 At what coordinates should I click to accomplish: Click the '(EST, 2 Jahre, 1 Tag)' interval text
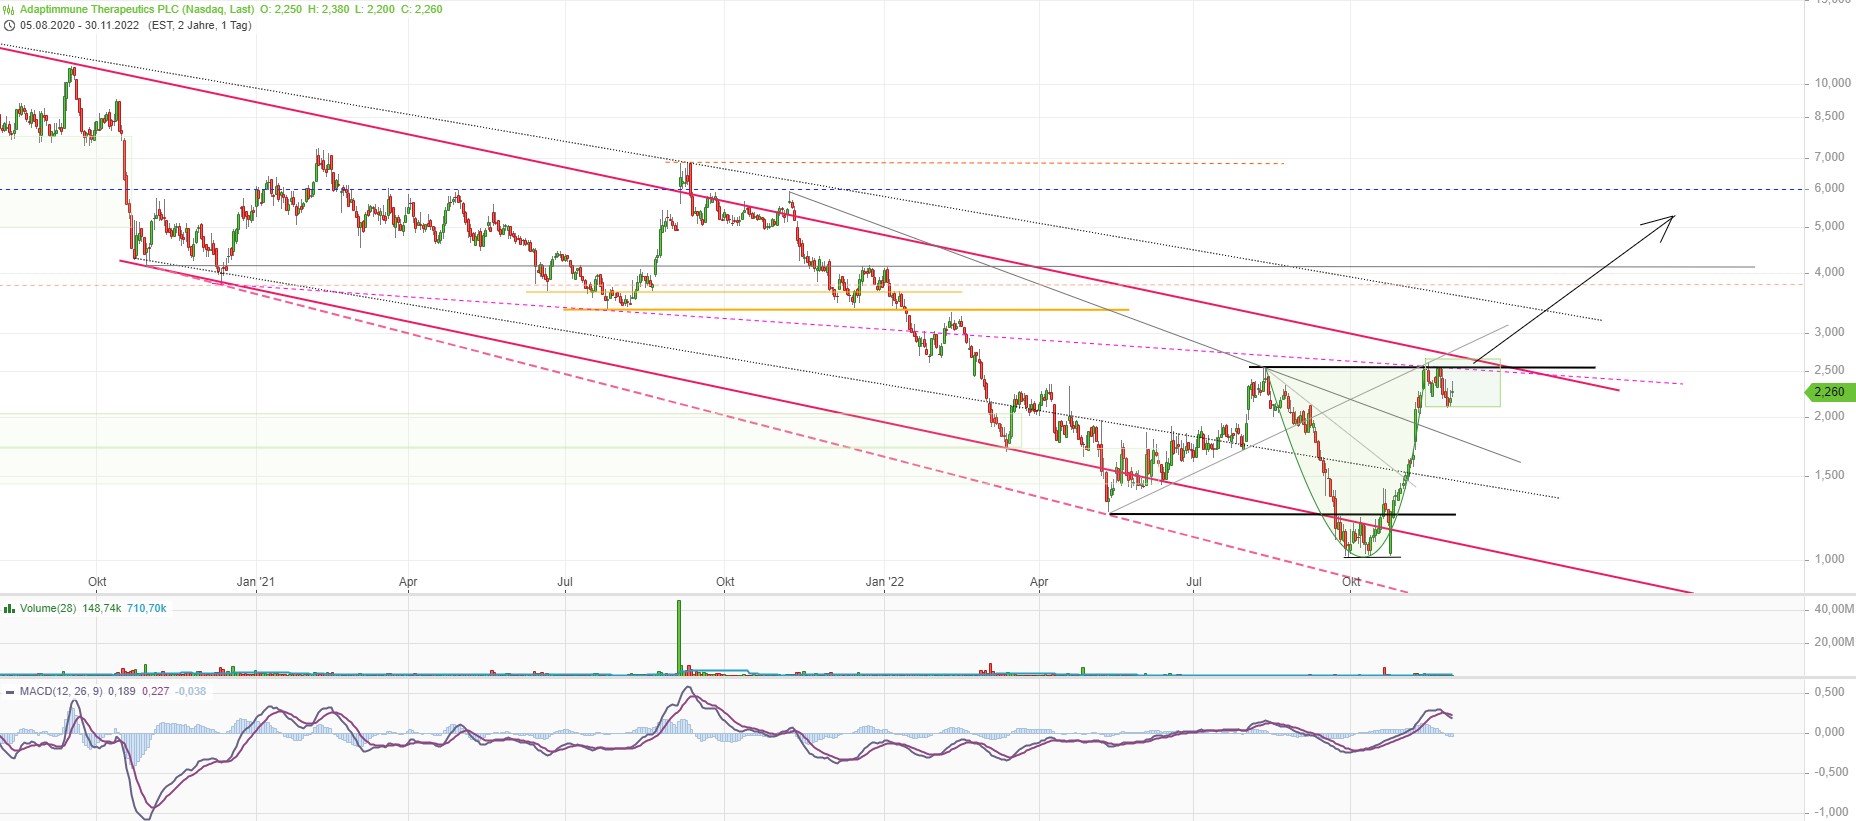click(199, 25)
